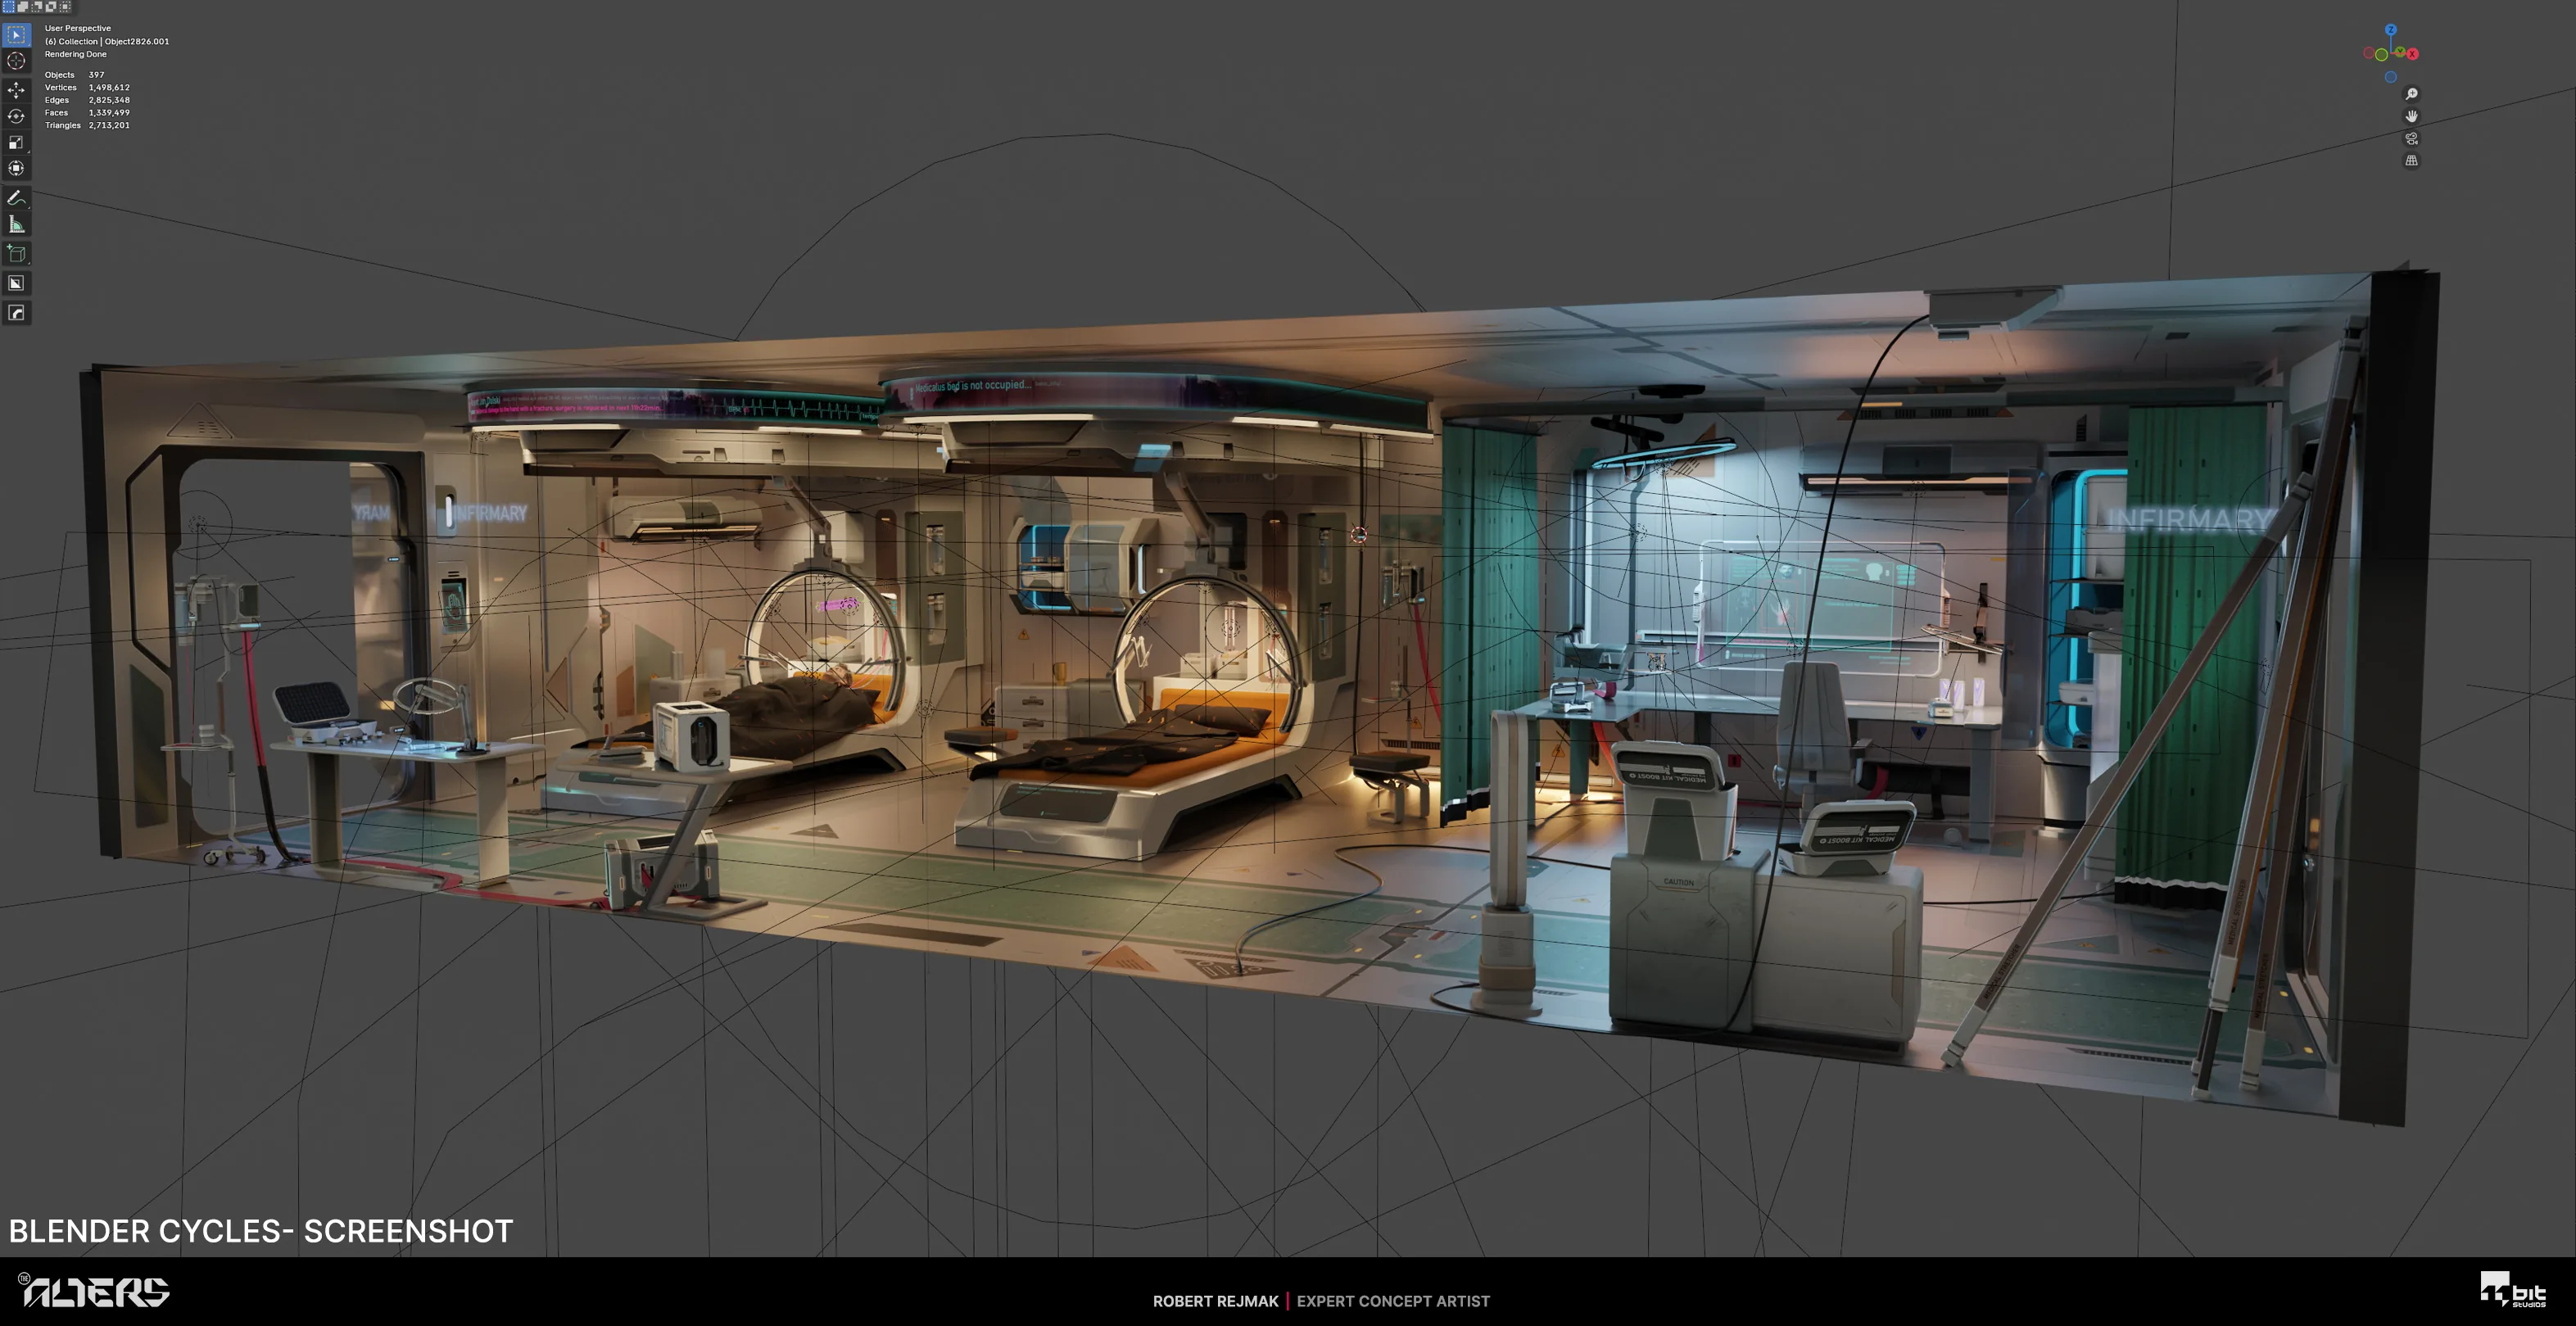Open the Add Cube tool
Viewport: 2576px width, 1326px height.
16,253
